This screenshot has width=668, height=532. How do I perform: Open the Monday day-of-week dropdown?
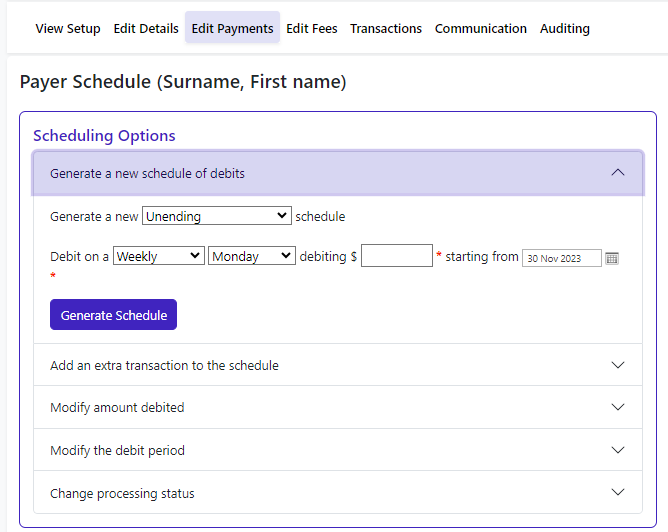tap(252, 256)
